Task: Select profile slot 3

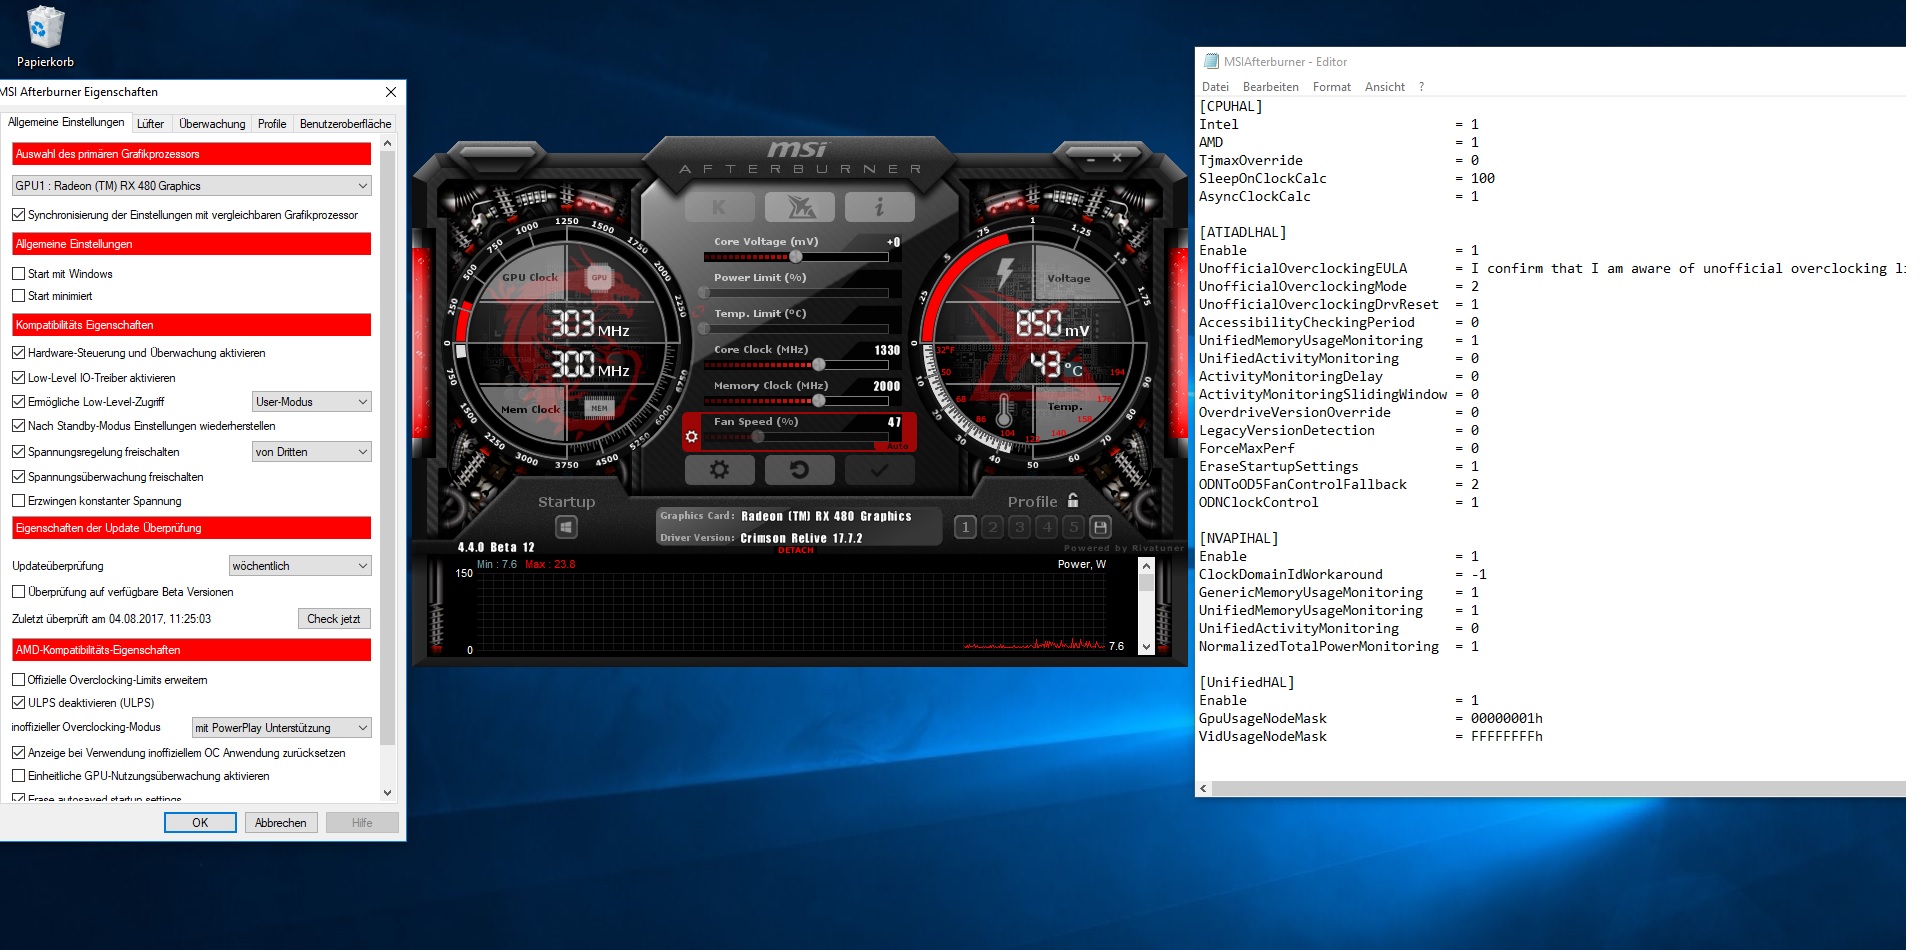Action: (1019, 527)
